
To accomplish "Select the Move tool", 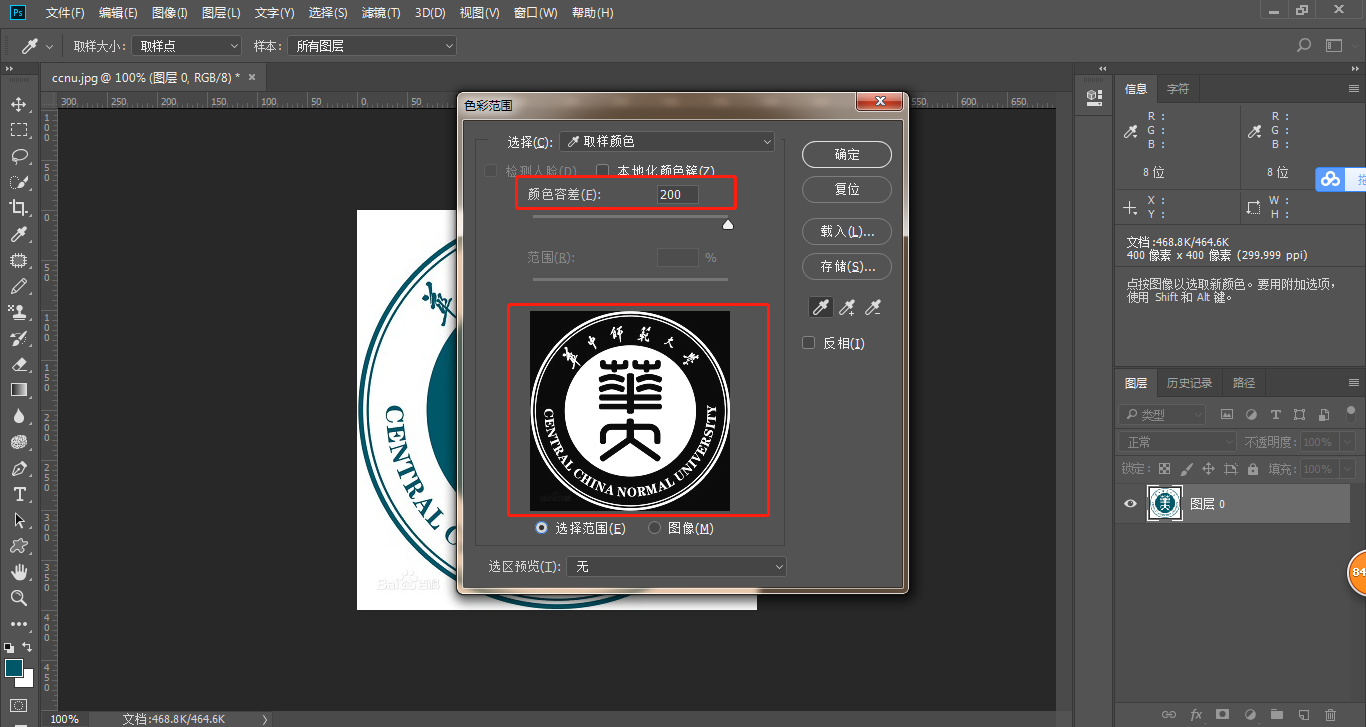I will (x=19, y=104).
